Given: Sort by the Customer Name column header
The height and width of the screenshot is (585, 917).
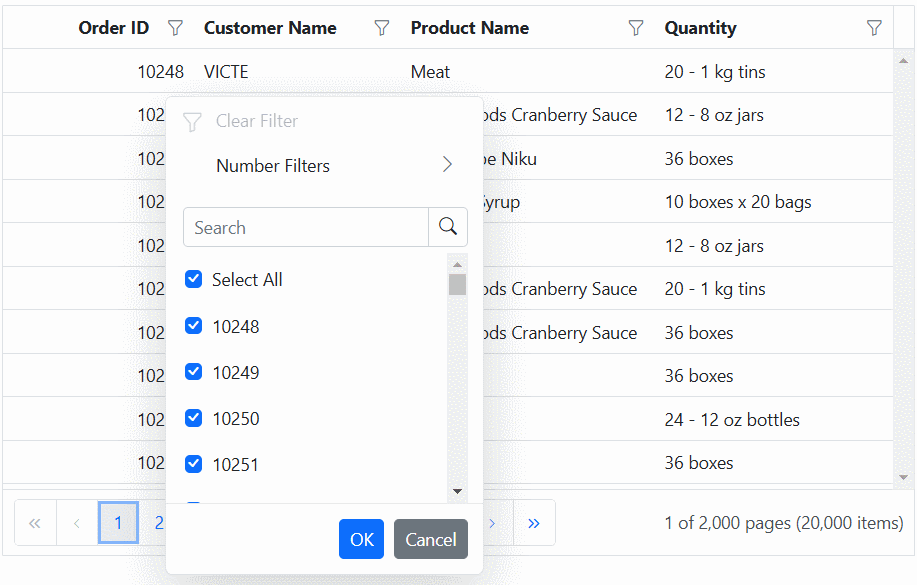Looking at the screenshot, I should pos(270,27).
